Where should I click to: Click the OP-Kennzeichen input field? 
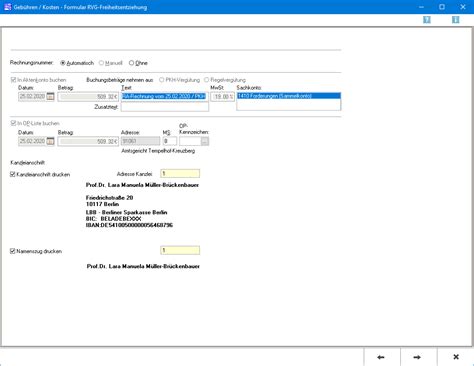tap(190, 141)
